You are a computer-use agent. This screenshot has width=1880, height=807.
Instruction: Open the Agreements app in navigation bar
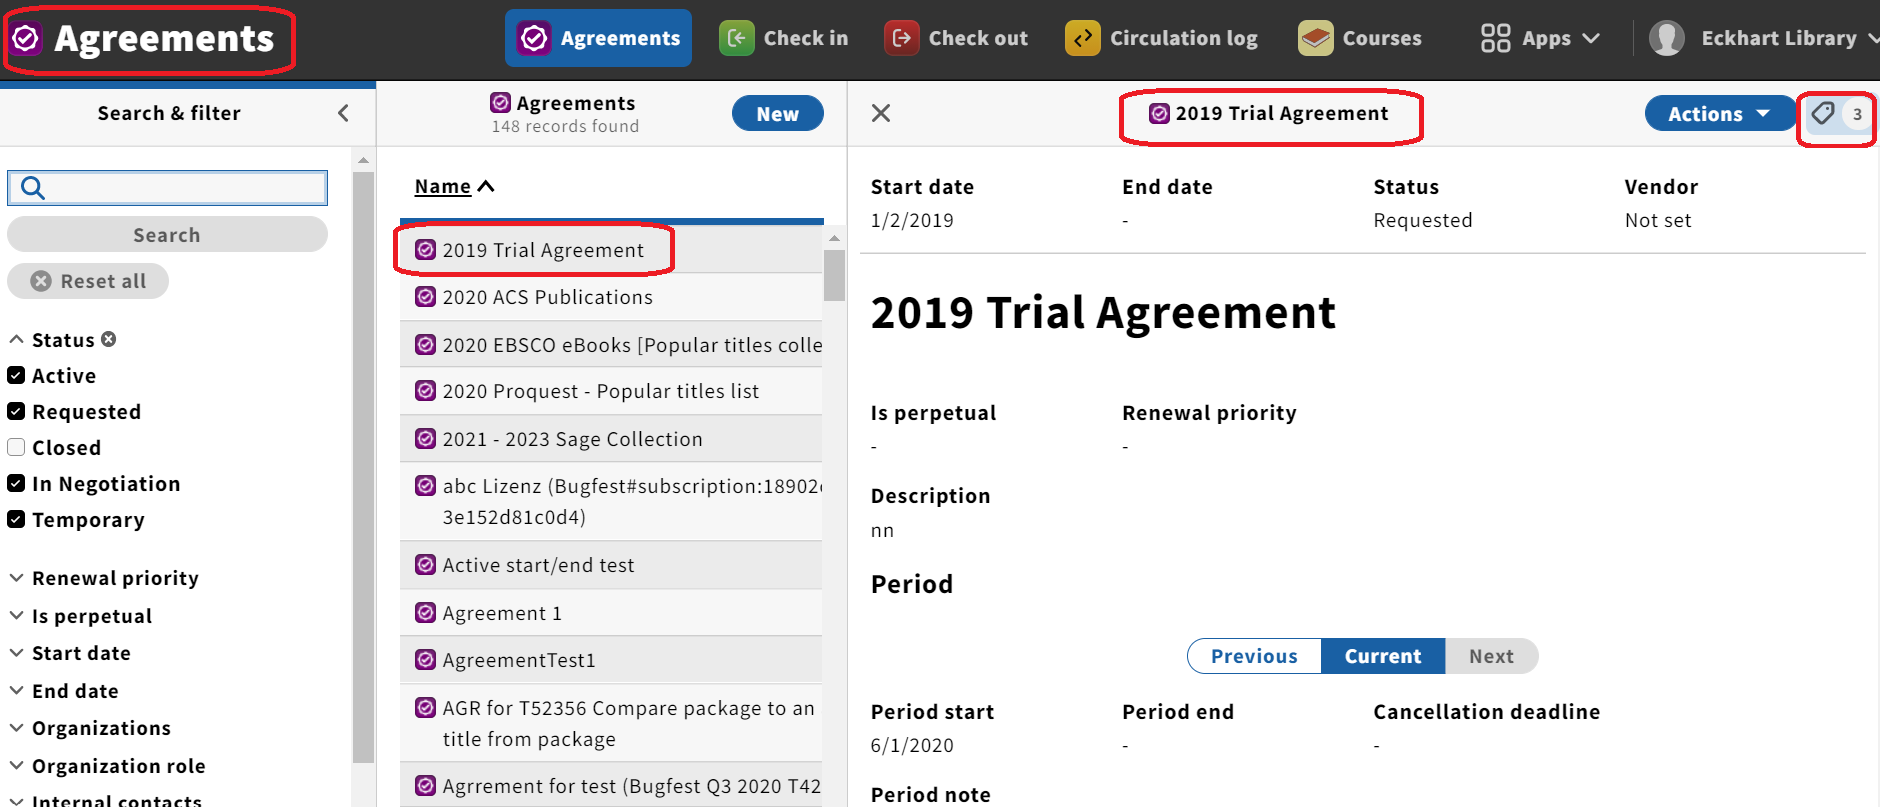tap(598, 38)
